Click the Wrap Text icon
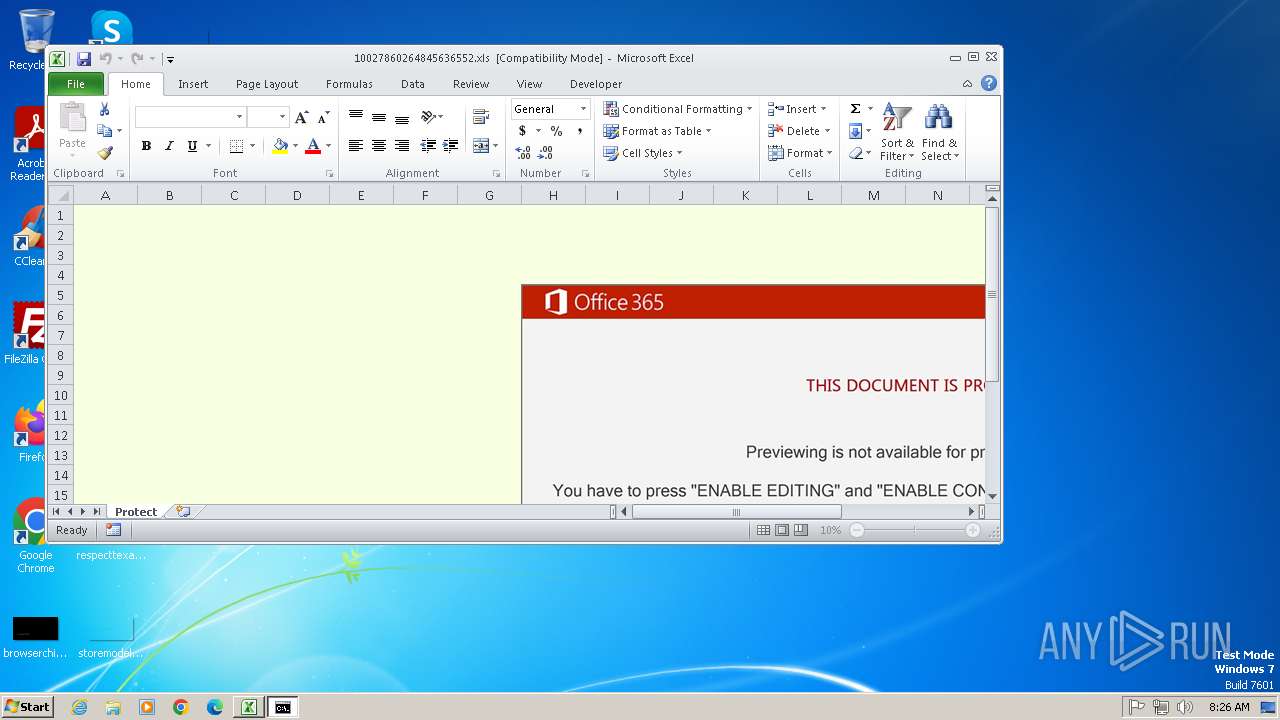This screenshot has height=720, width=1280. click(481, 117)
